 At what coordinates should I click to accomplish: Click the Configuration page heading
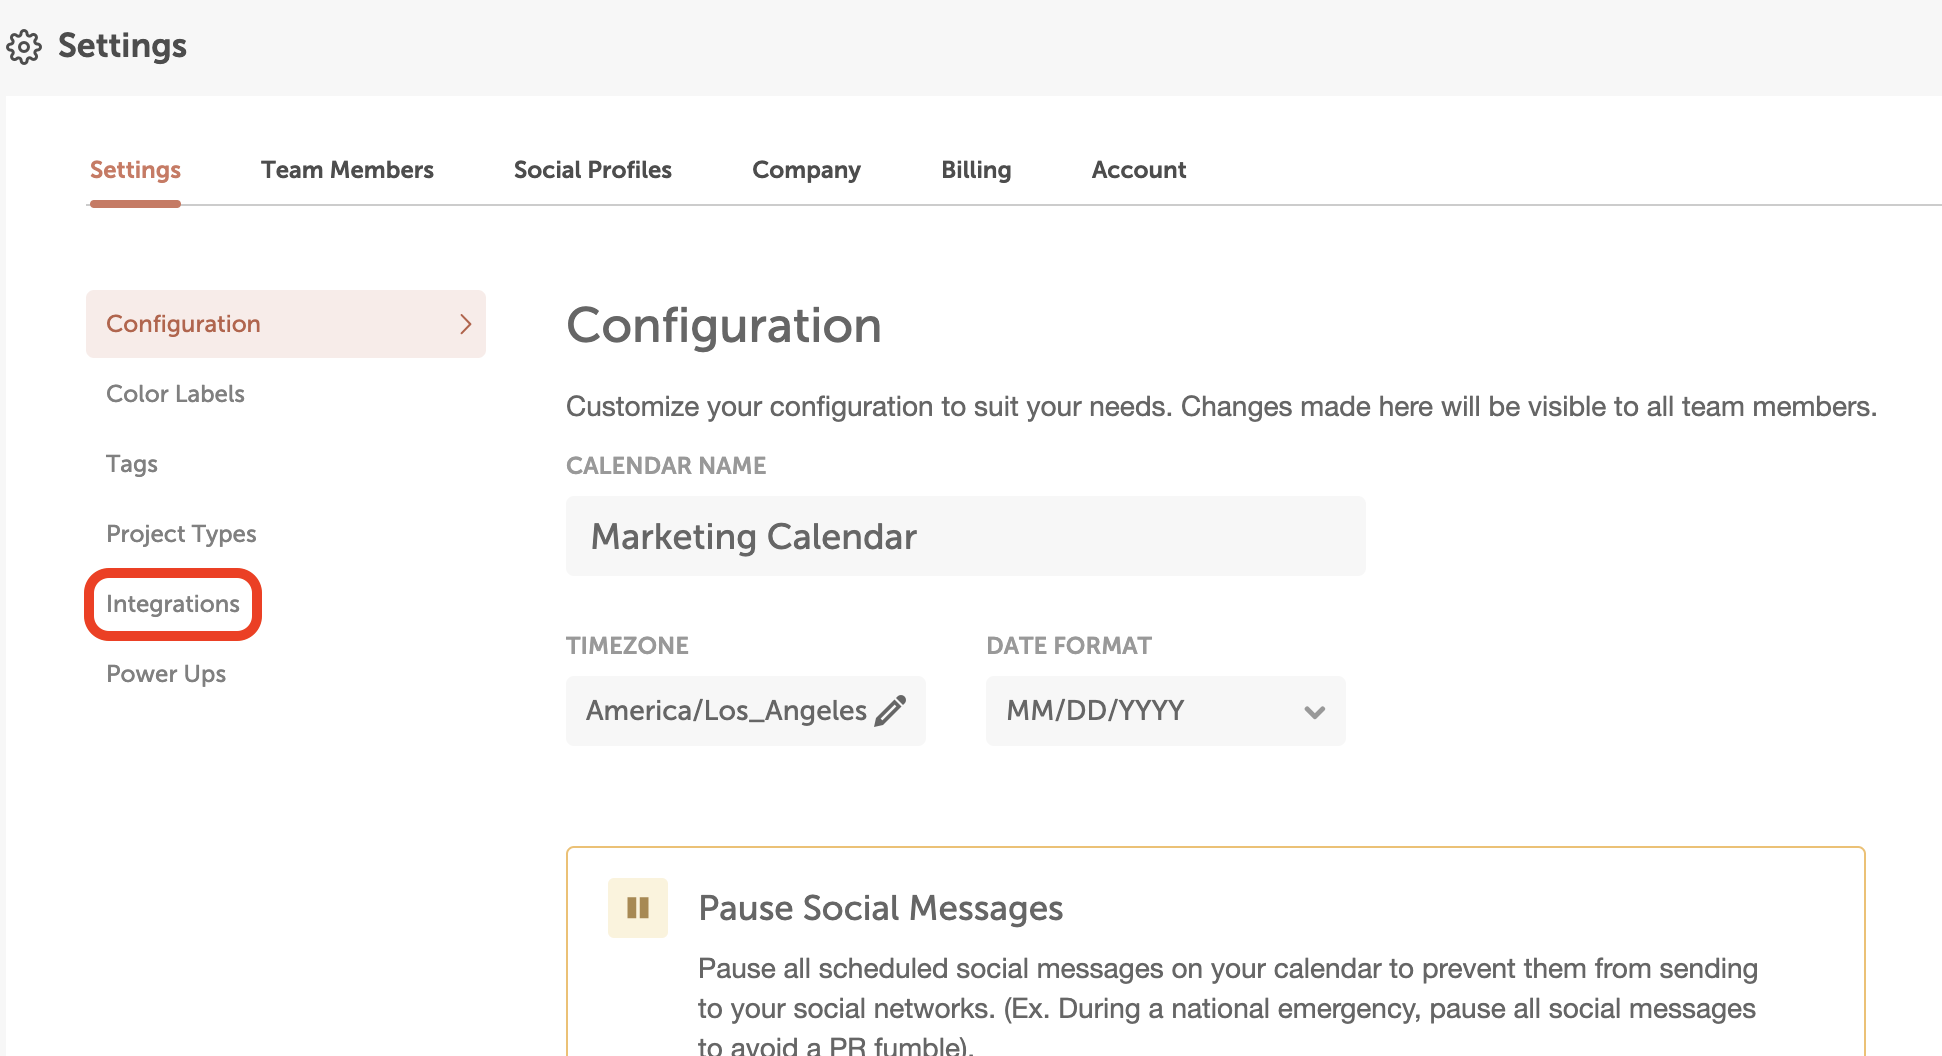tap(724, 325)
